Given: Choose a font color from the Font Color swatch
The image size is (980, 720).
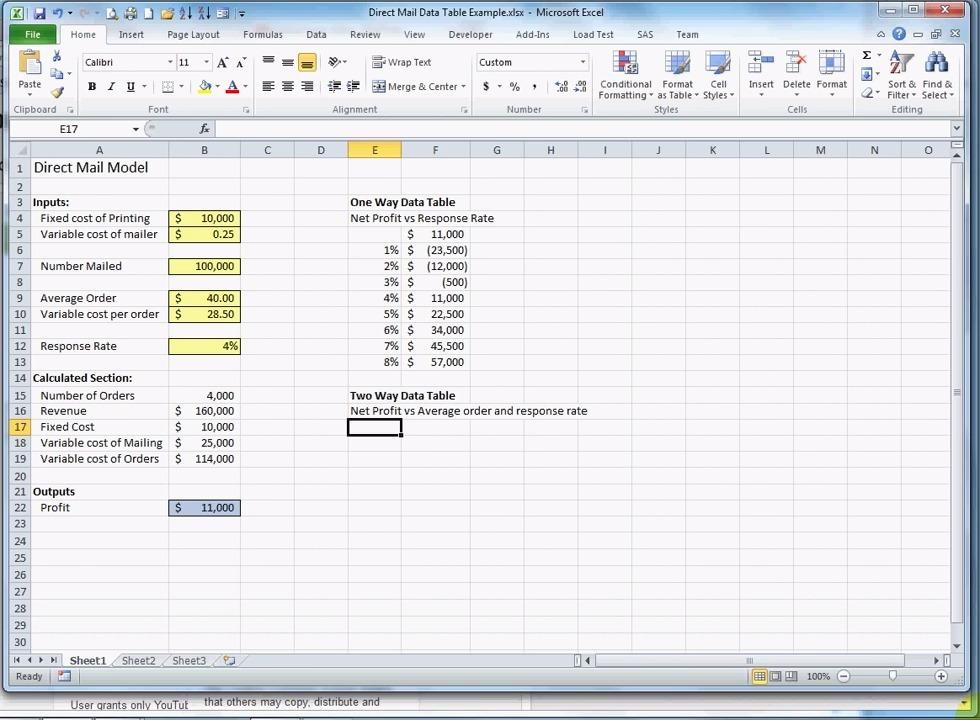Looking at the screenshot, I should (x=233, y=86).
